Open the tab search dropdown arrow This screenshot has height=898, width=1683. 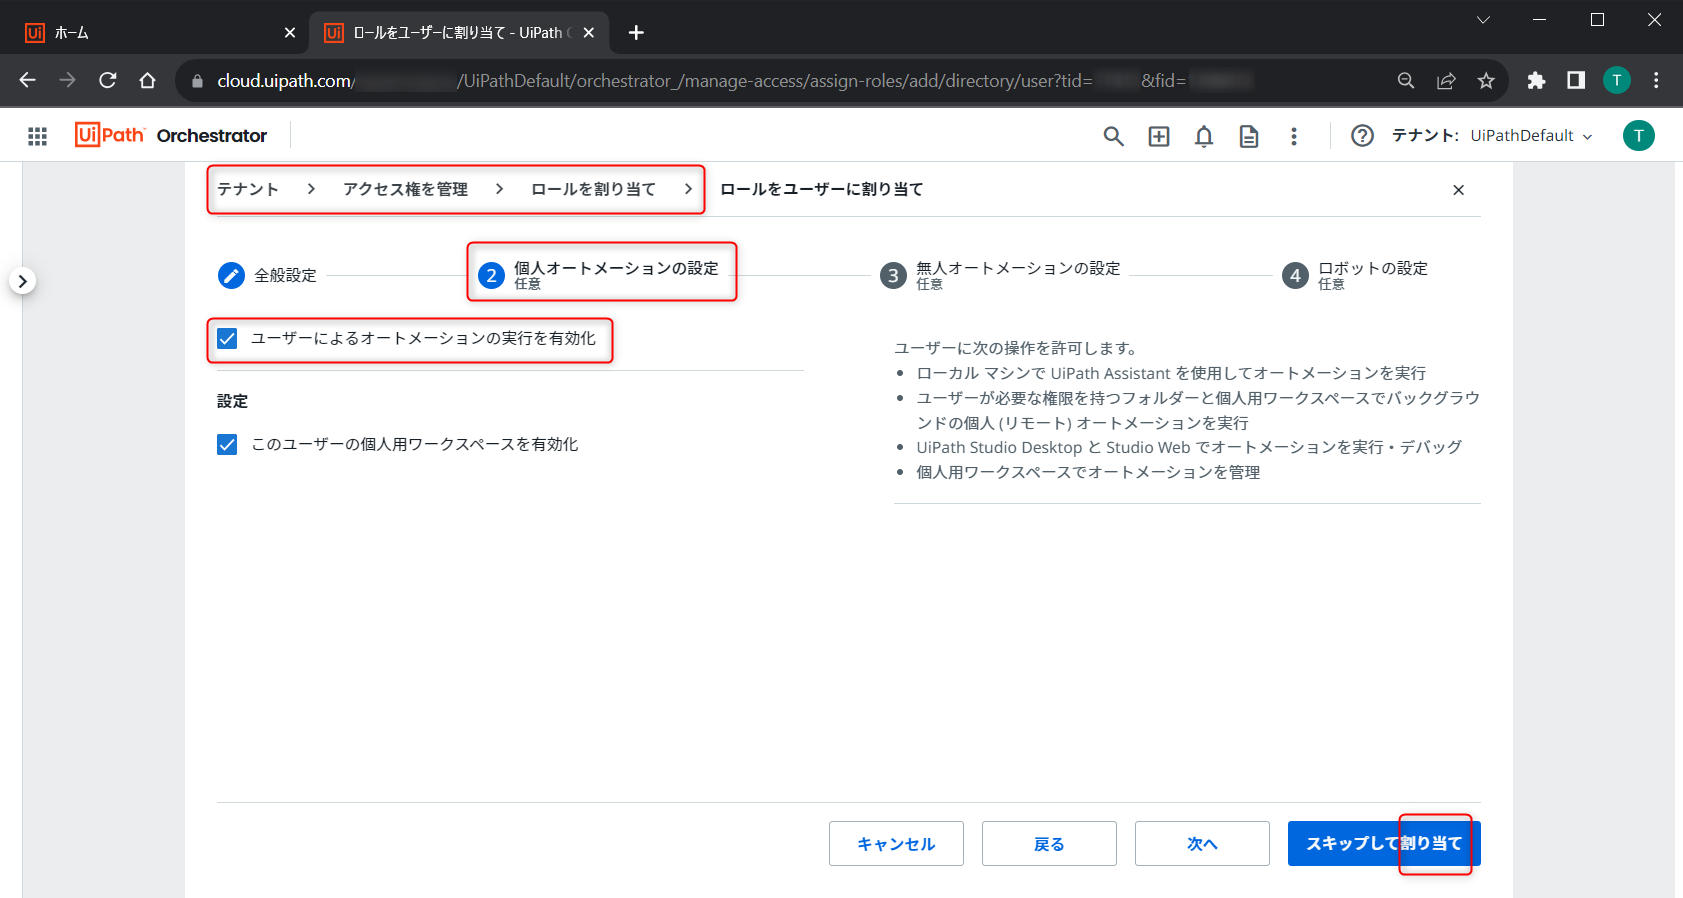[1483, 20]
